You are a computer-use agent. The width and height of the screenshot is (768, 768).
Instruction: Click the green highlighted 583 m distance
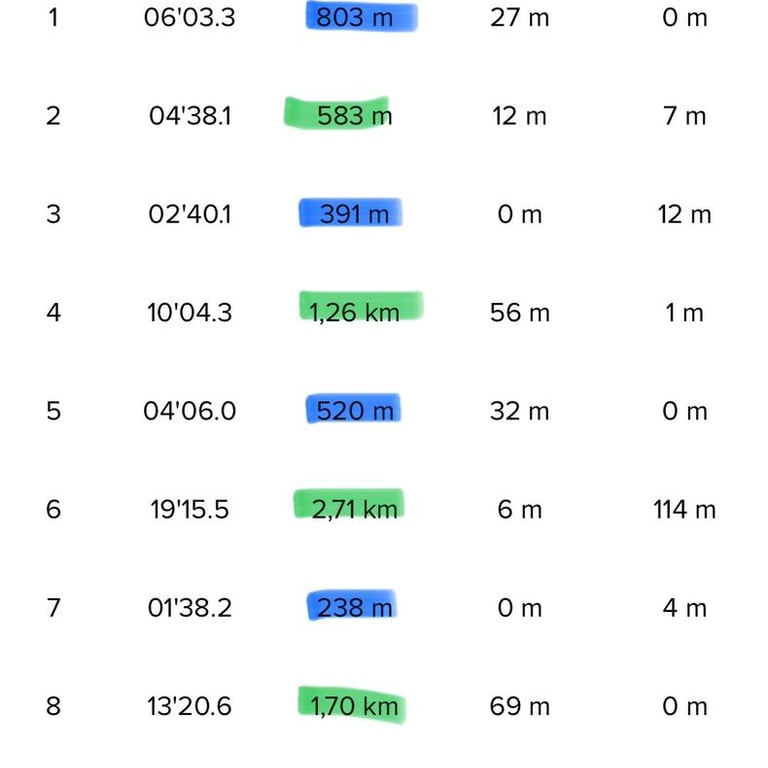[355, 116]
